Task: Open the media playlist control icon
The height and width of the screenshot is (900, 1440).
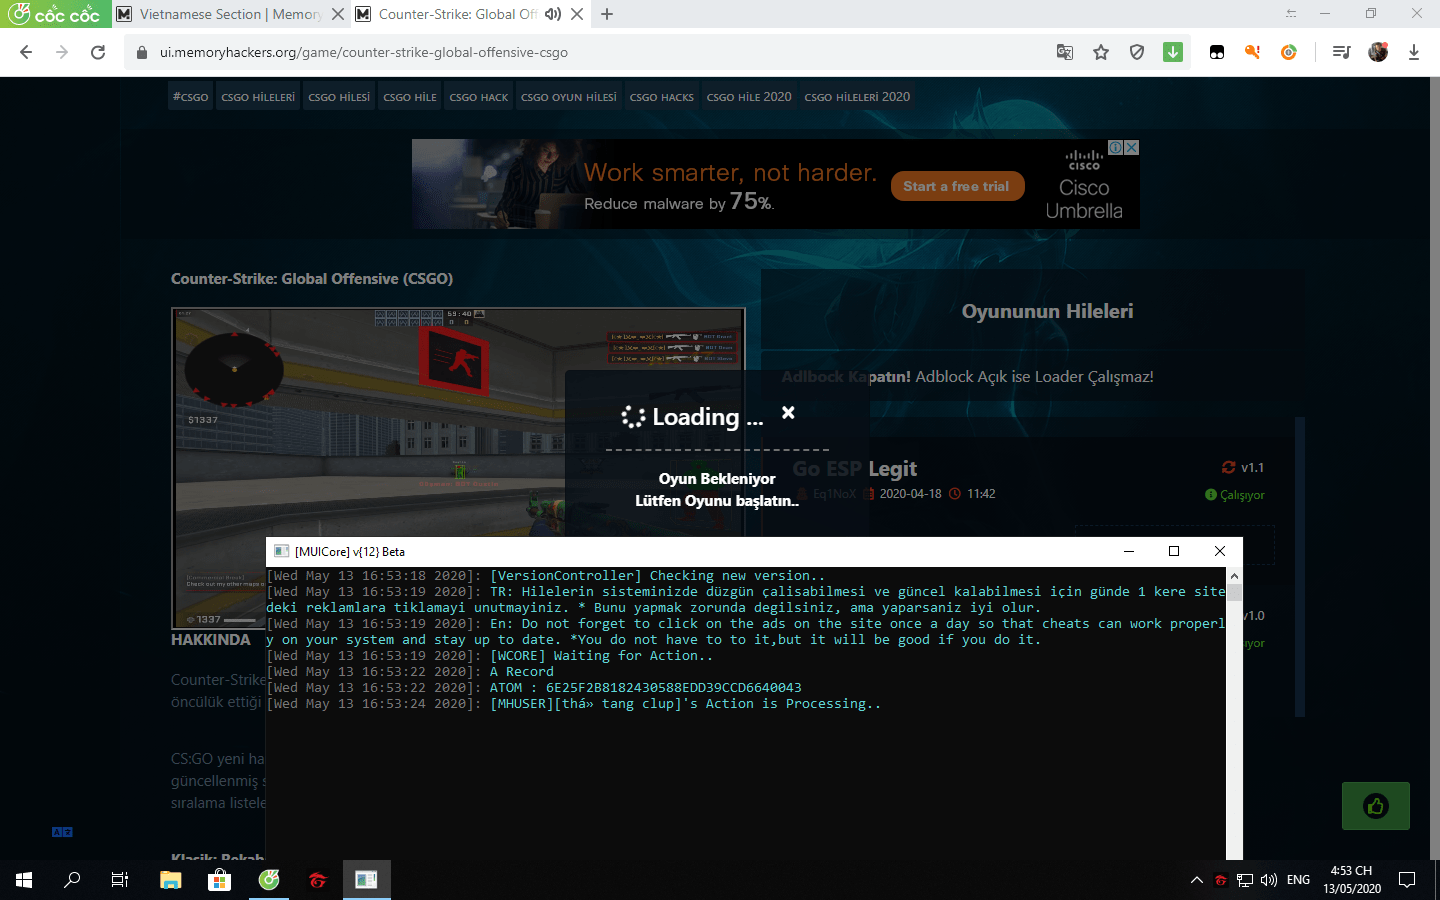Action: coord(1342,52)
